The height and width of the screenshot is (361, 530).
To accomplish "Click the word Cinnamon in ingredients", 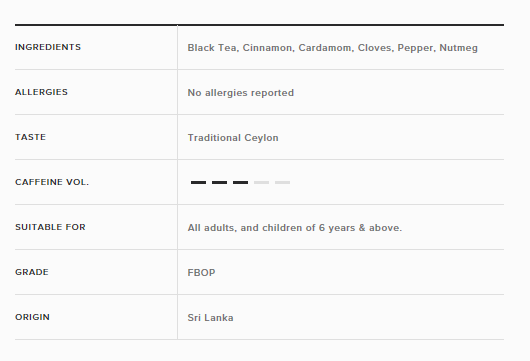I will pos(269,48).
